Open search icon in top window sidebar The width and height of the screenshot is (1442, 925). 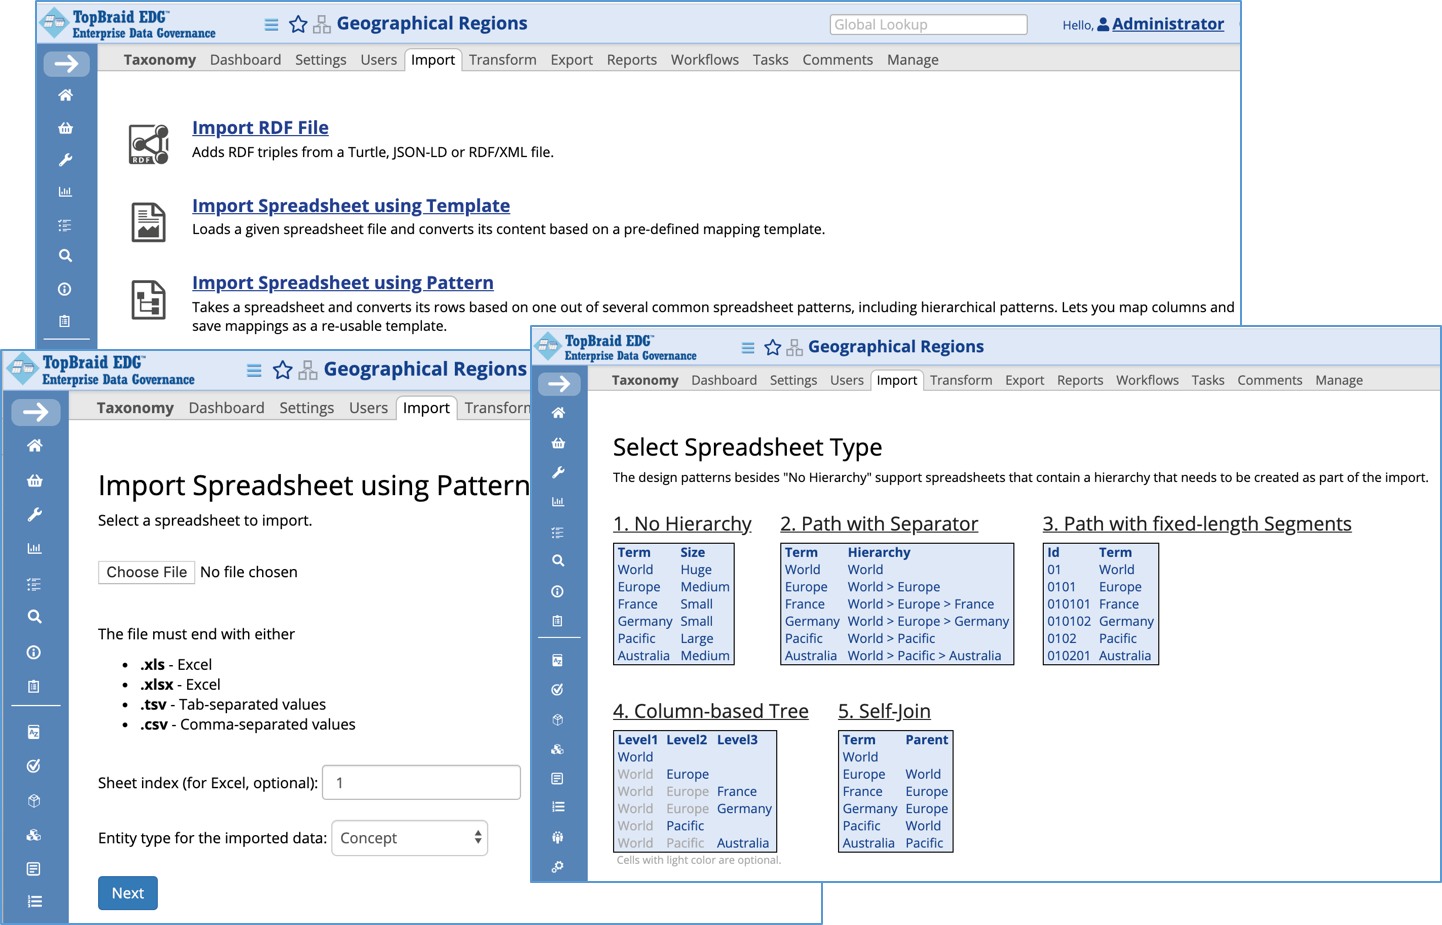(x=65, y=256)
